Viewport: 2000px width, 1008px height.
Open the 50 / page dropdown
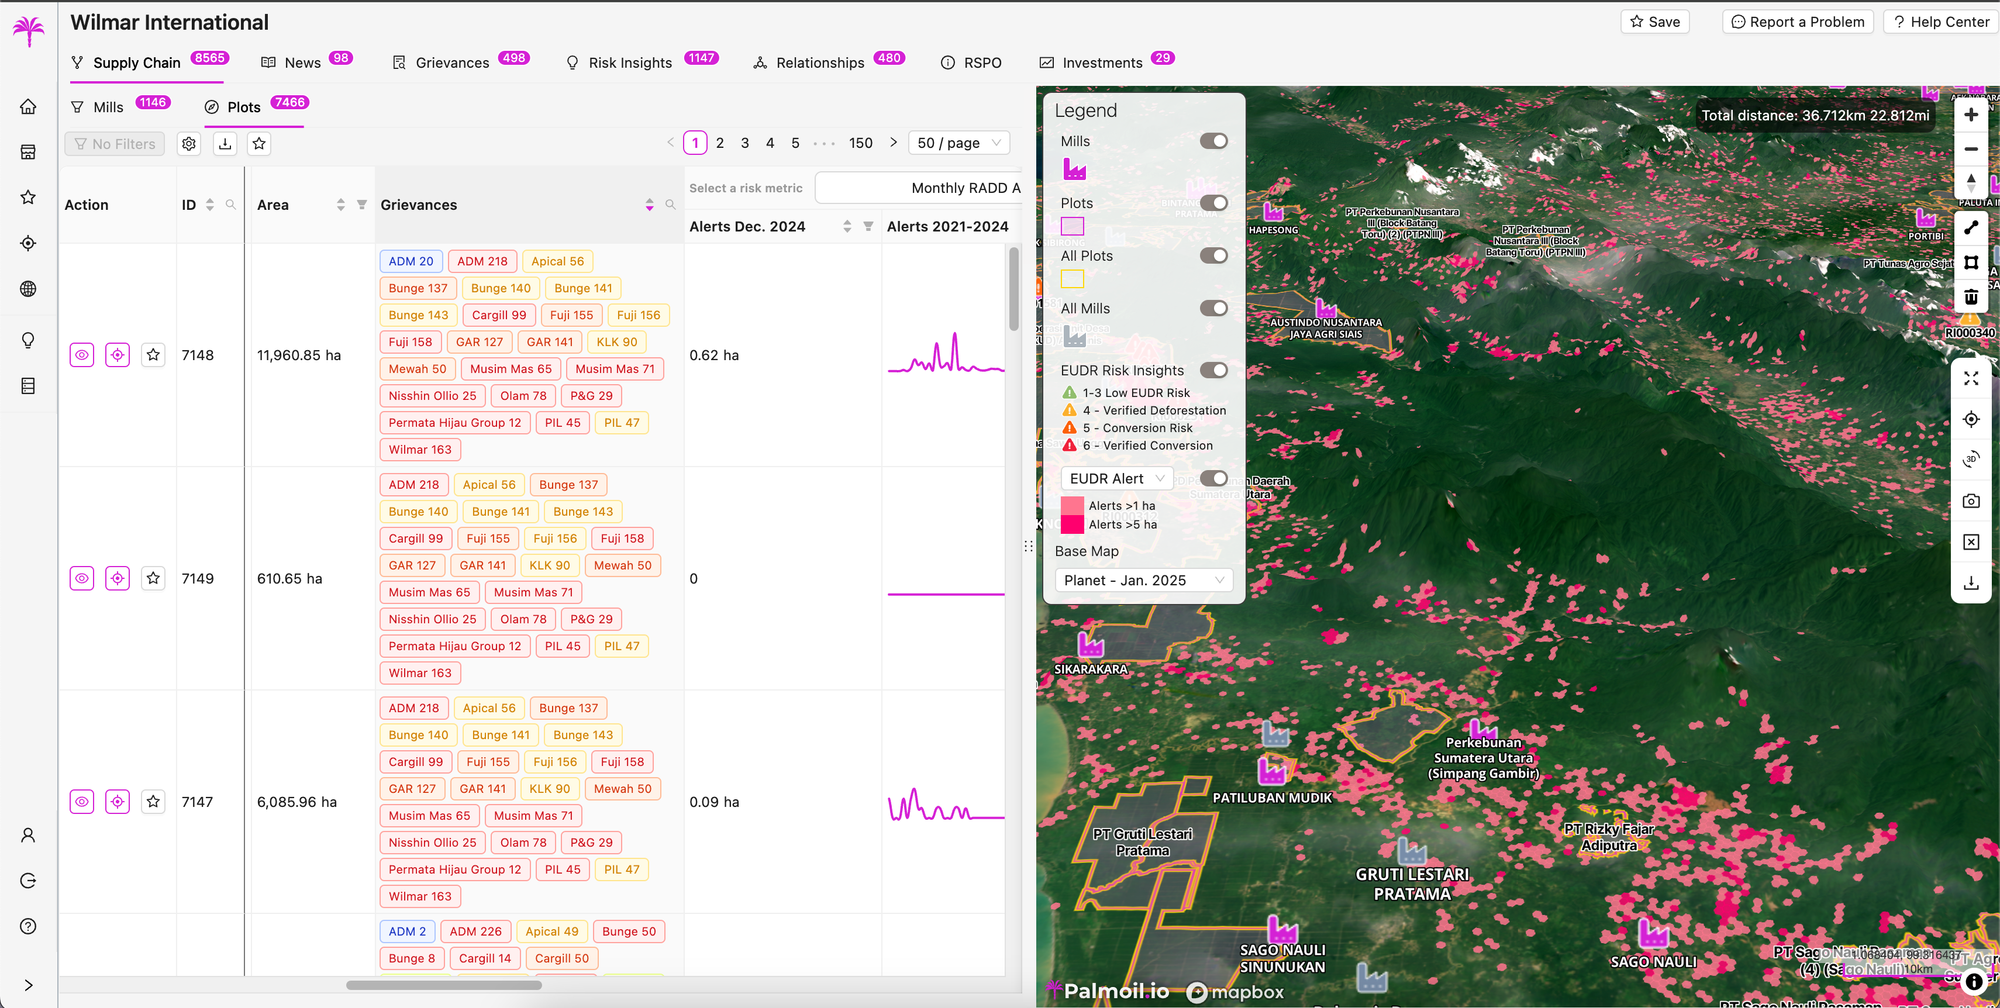coord(959,143)
